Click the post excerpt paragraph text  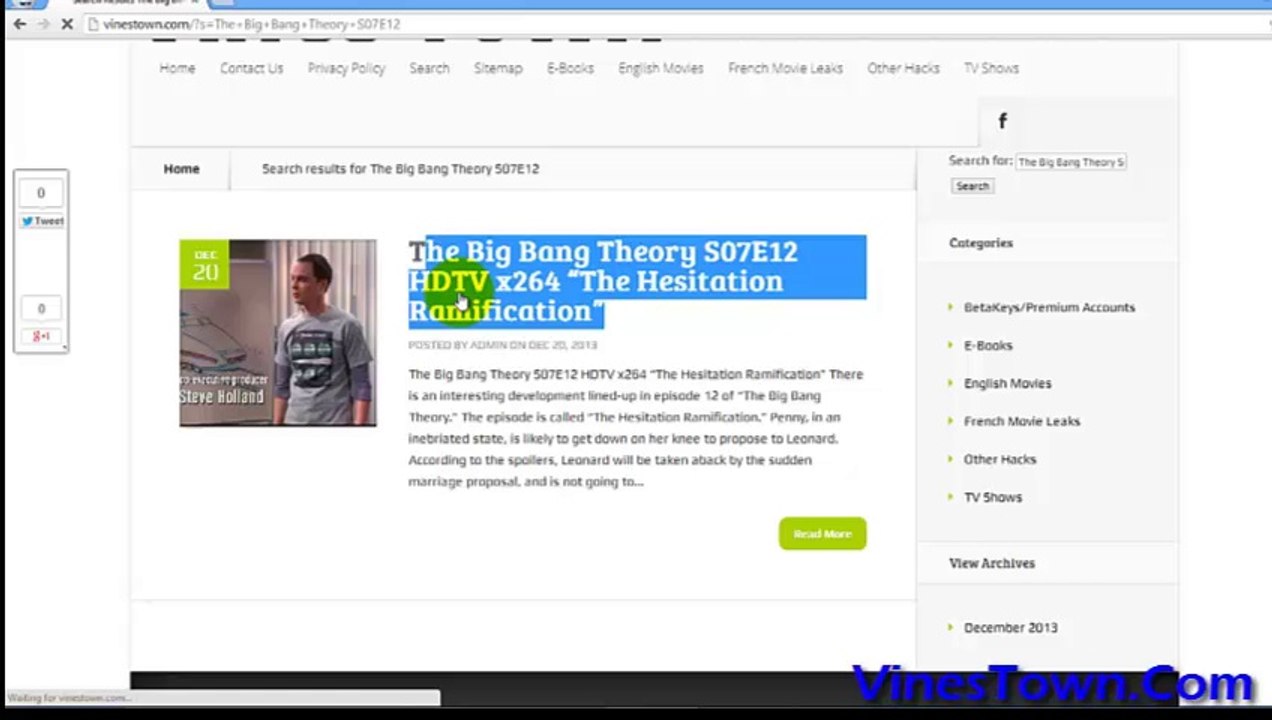click(x=636, y=428)
